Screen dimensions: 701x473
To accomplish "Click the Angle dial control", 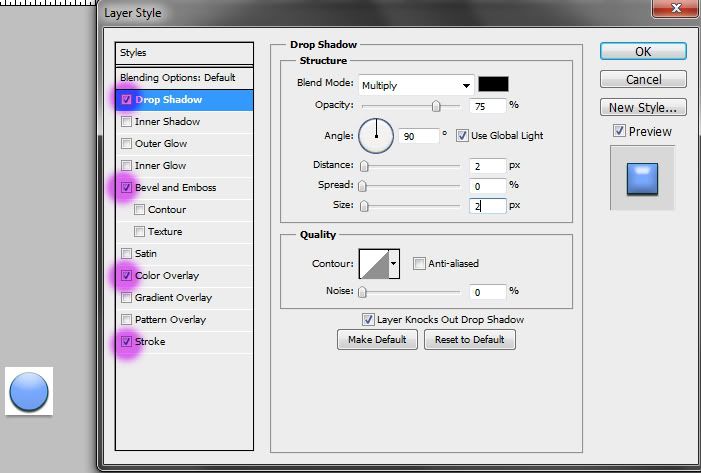I will (x=376, y=136).
